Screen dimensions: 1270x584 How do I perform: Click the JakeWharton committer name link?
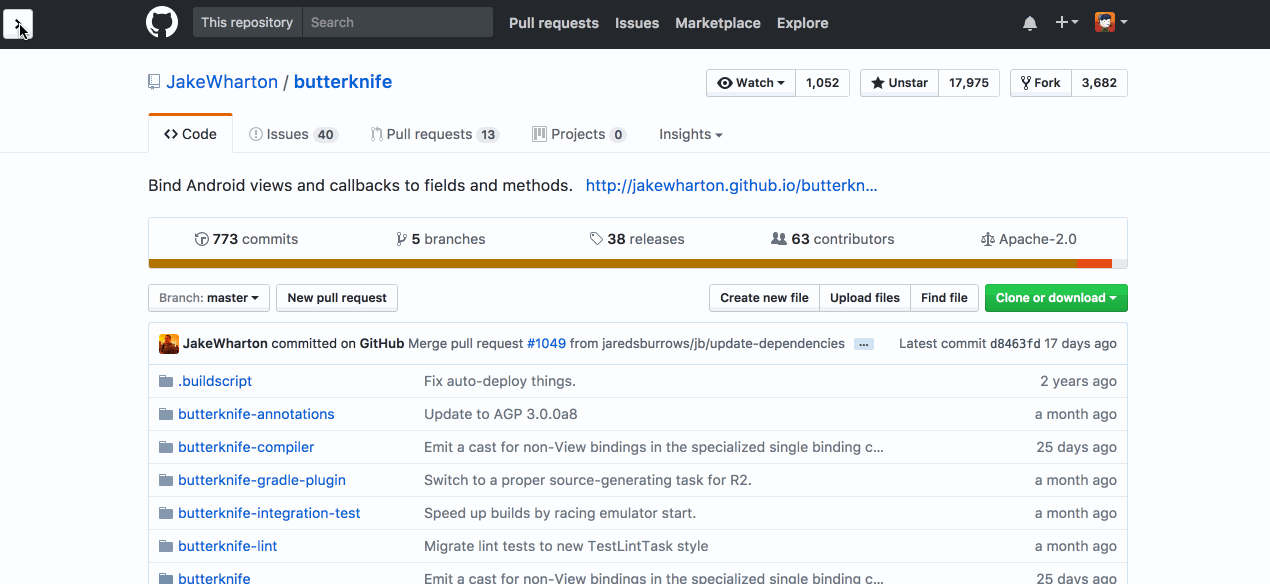pos(225,343)
